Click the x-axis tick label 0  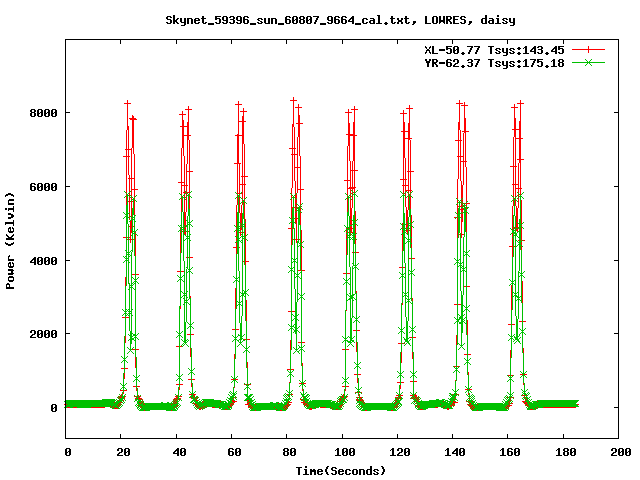click(x=68, y=452)
